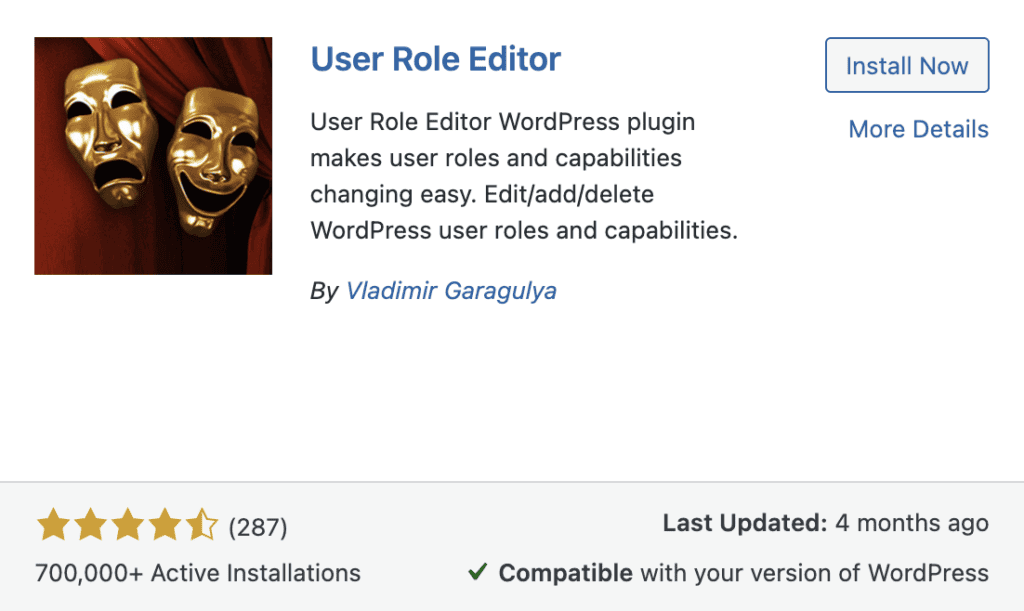The width and height of the screenshot is (1024, 611).
Task: Click the plugin description paragraph
Action: click(x=524, y=176)
